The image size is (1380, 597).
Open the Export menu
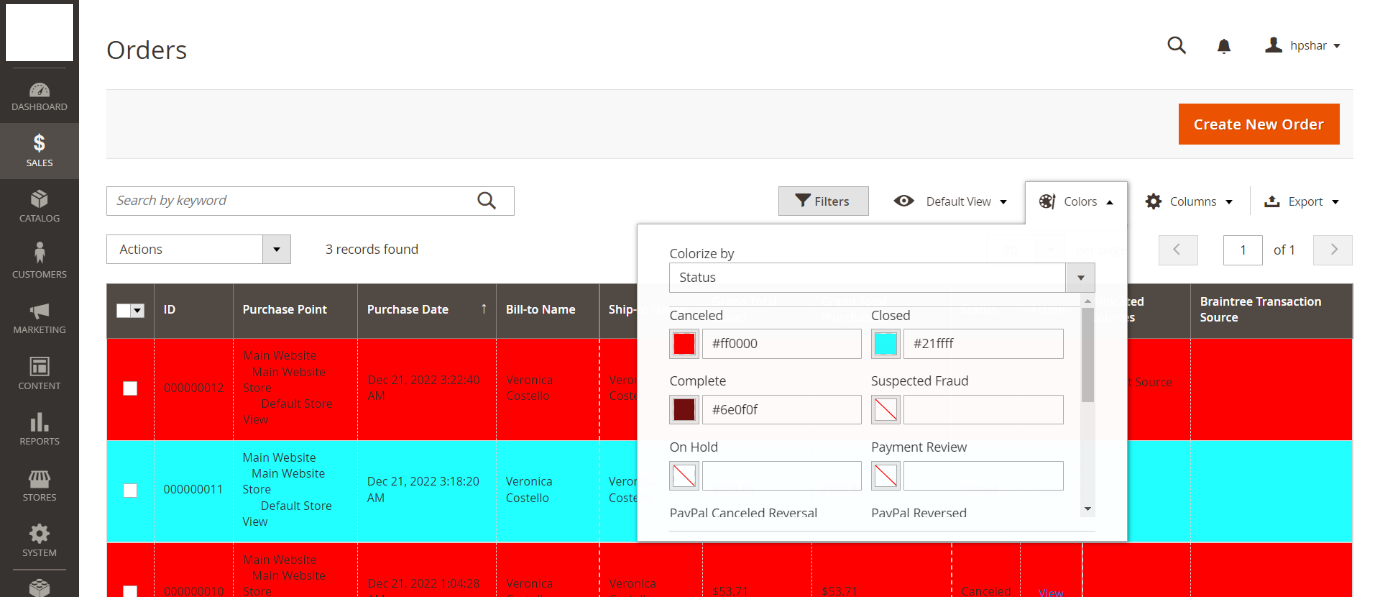coord(1300,201)
